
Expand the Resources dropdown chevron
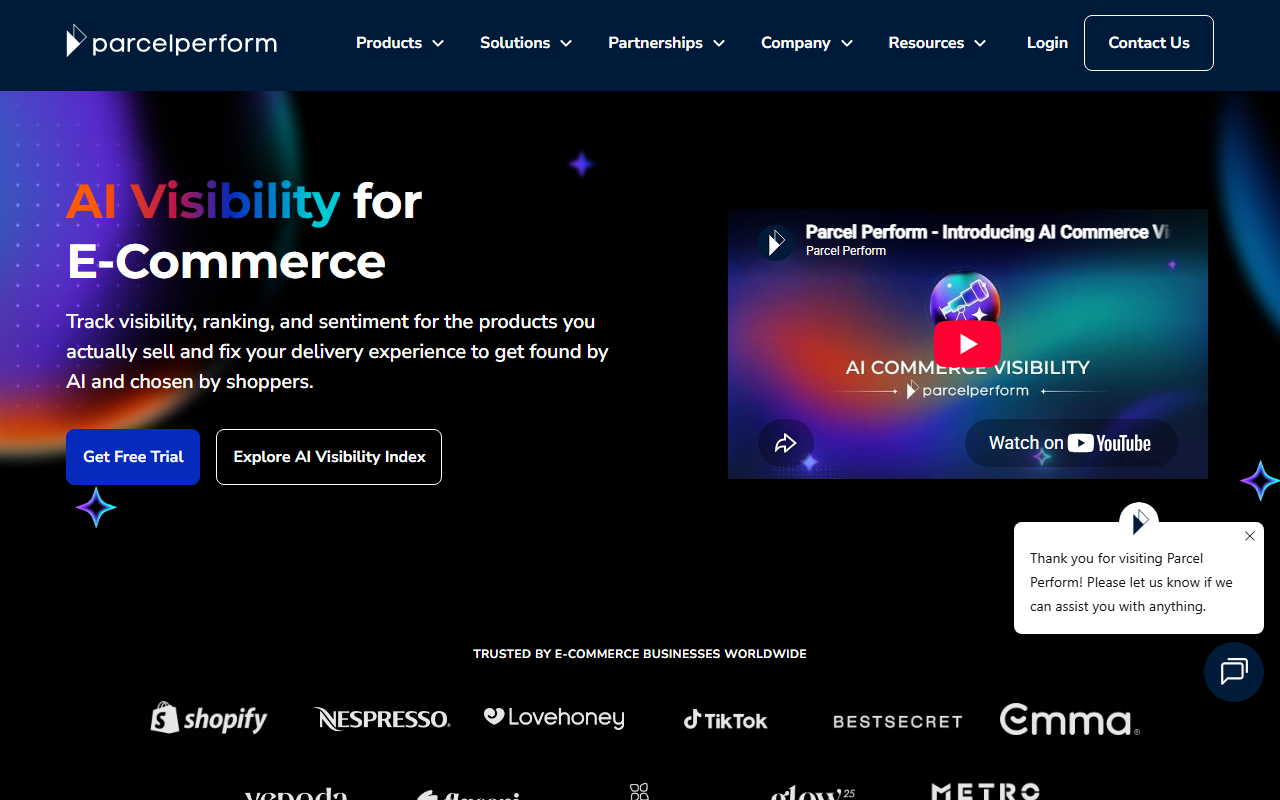click(x=980, y=43)
